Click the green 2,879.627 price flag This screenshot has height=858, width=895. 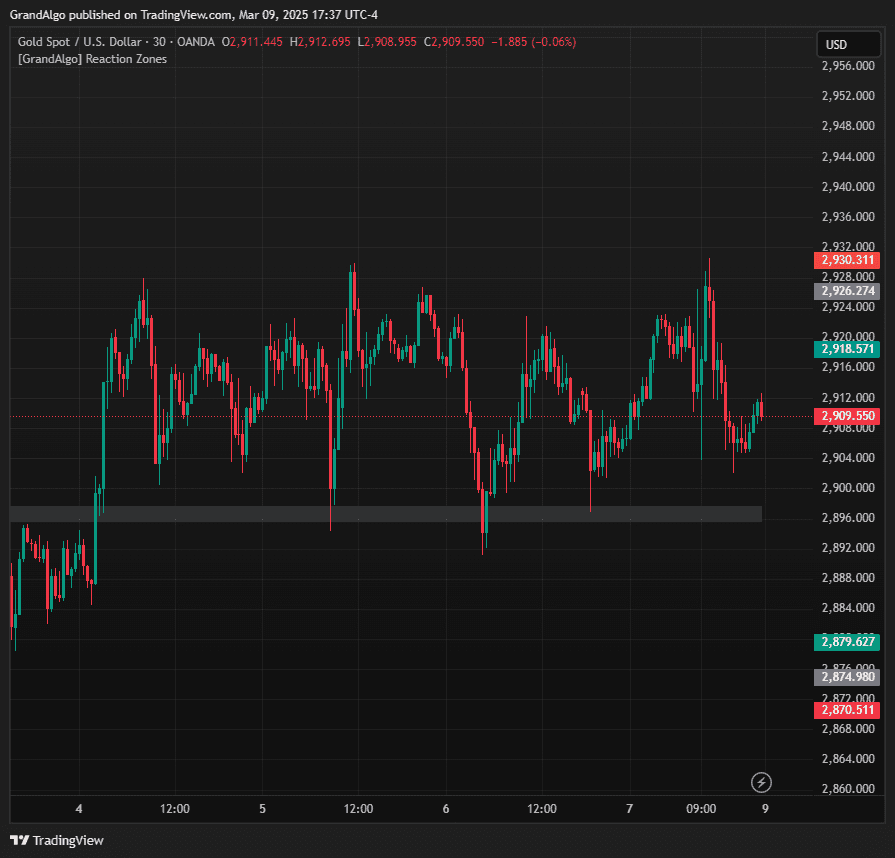(846, 642)
